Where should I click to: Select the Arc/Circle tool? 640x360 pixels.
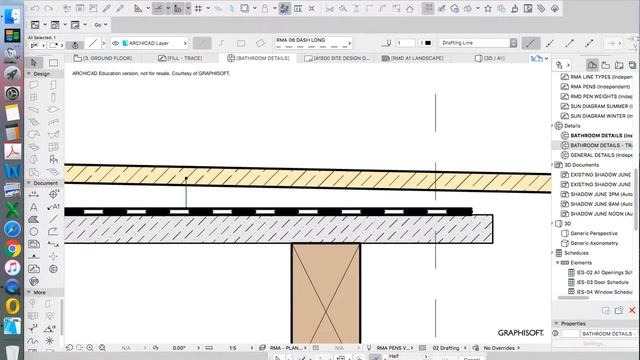coord(34,232)
